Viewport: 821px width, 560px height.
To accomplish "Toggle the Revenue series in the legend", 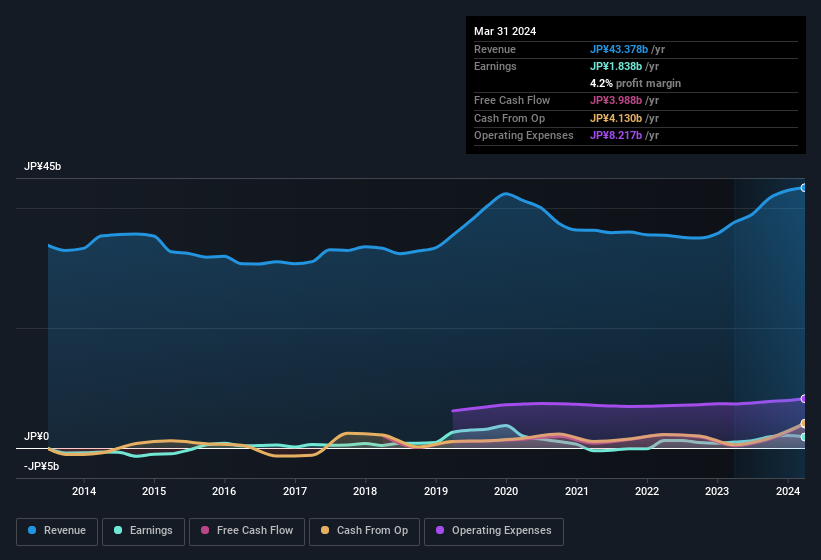I will click(64, 531).
